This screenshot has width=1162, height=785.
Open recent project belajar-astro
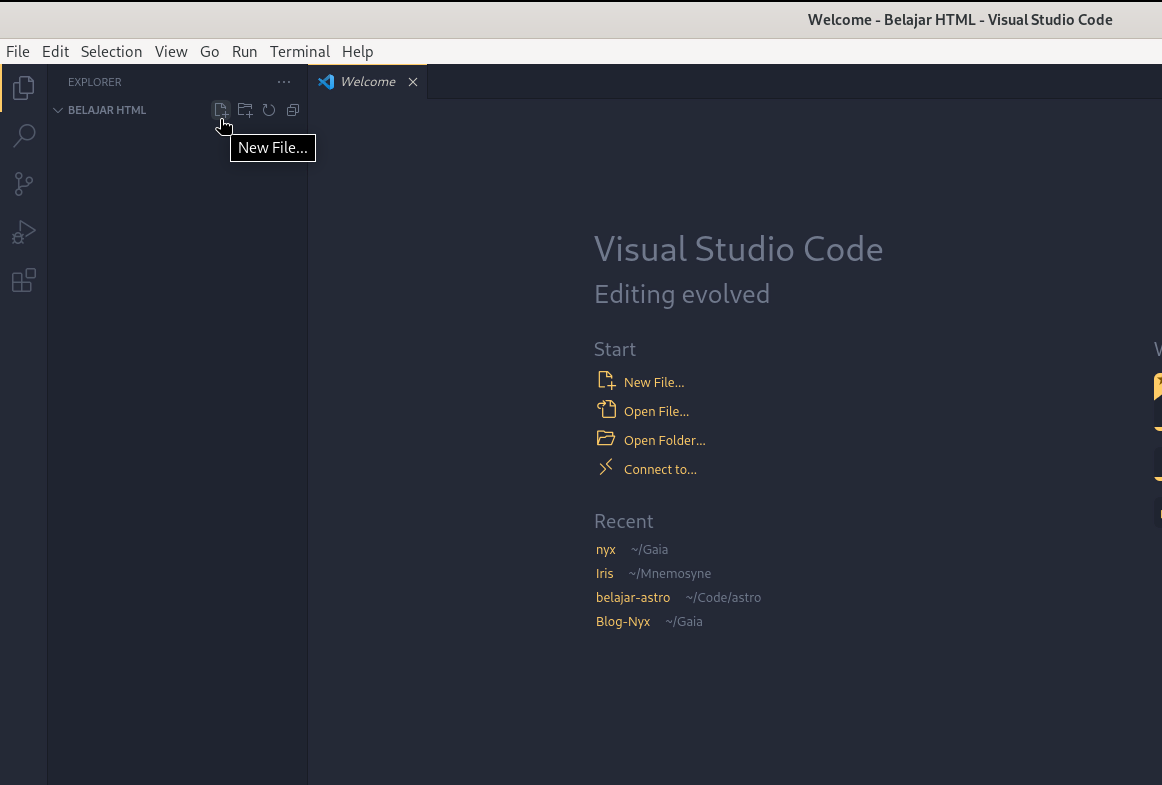633,597
